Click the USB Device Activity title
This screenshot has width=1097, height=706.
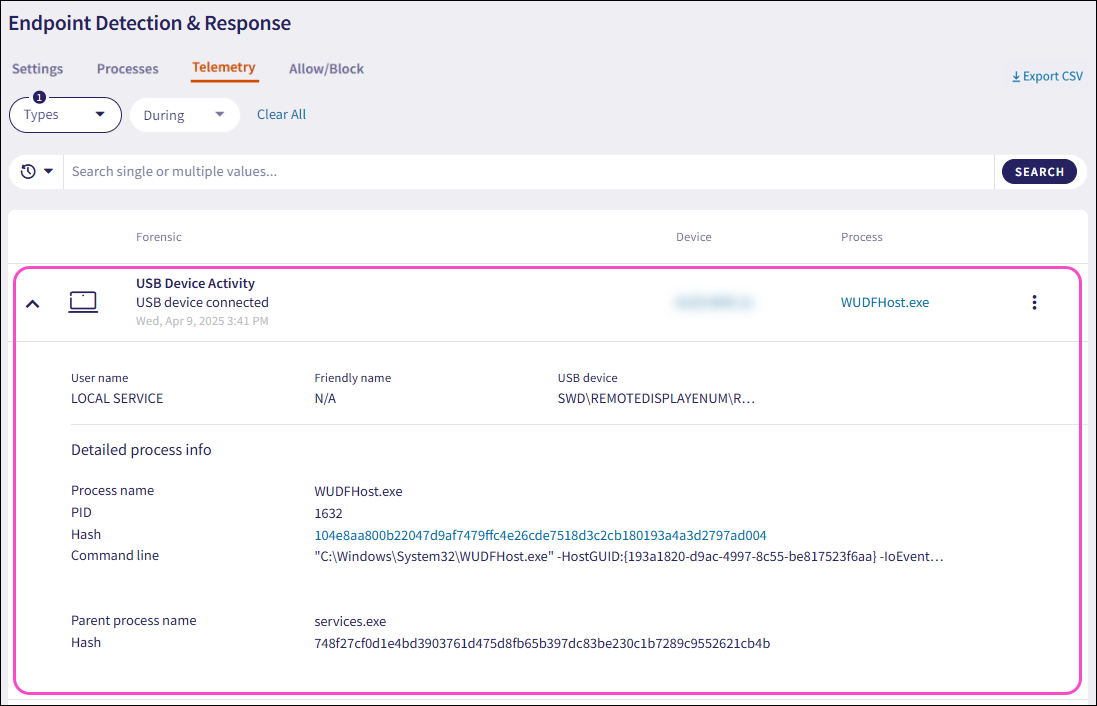(195, 283)
